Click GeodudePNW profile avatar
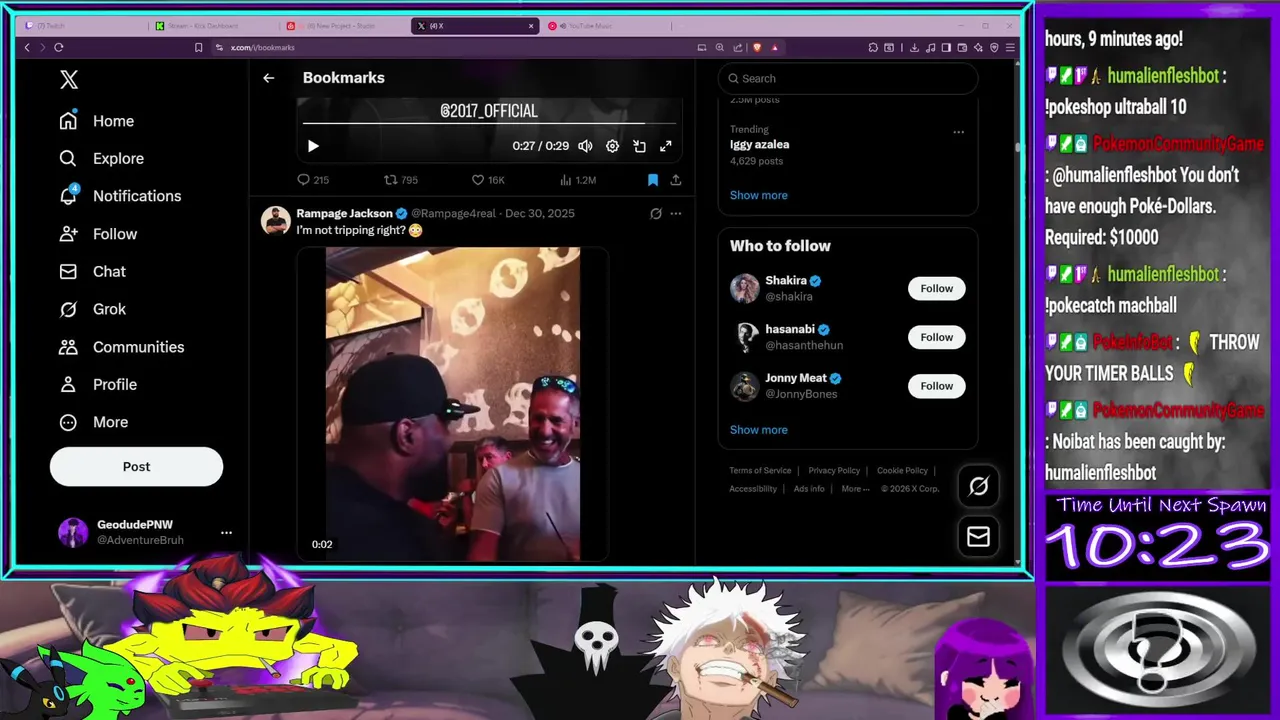Image resolution: width=1280 pixels, height=720 pixels. pyautogui.click(x=73, y=533)
